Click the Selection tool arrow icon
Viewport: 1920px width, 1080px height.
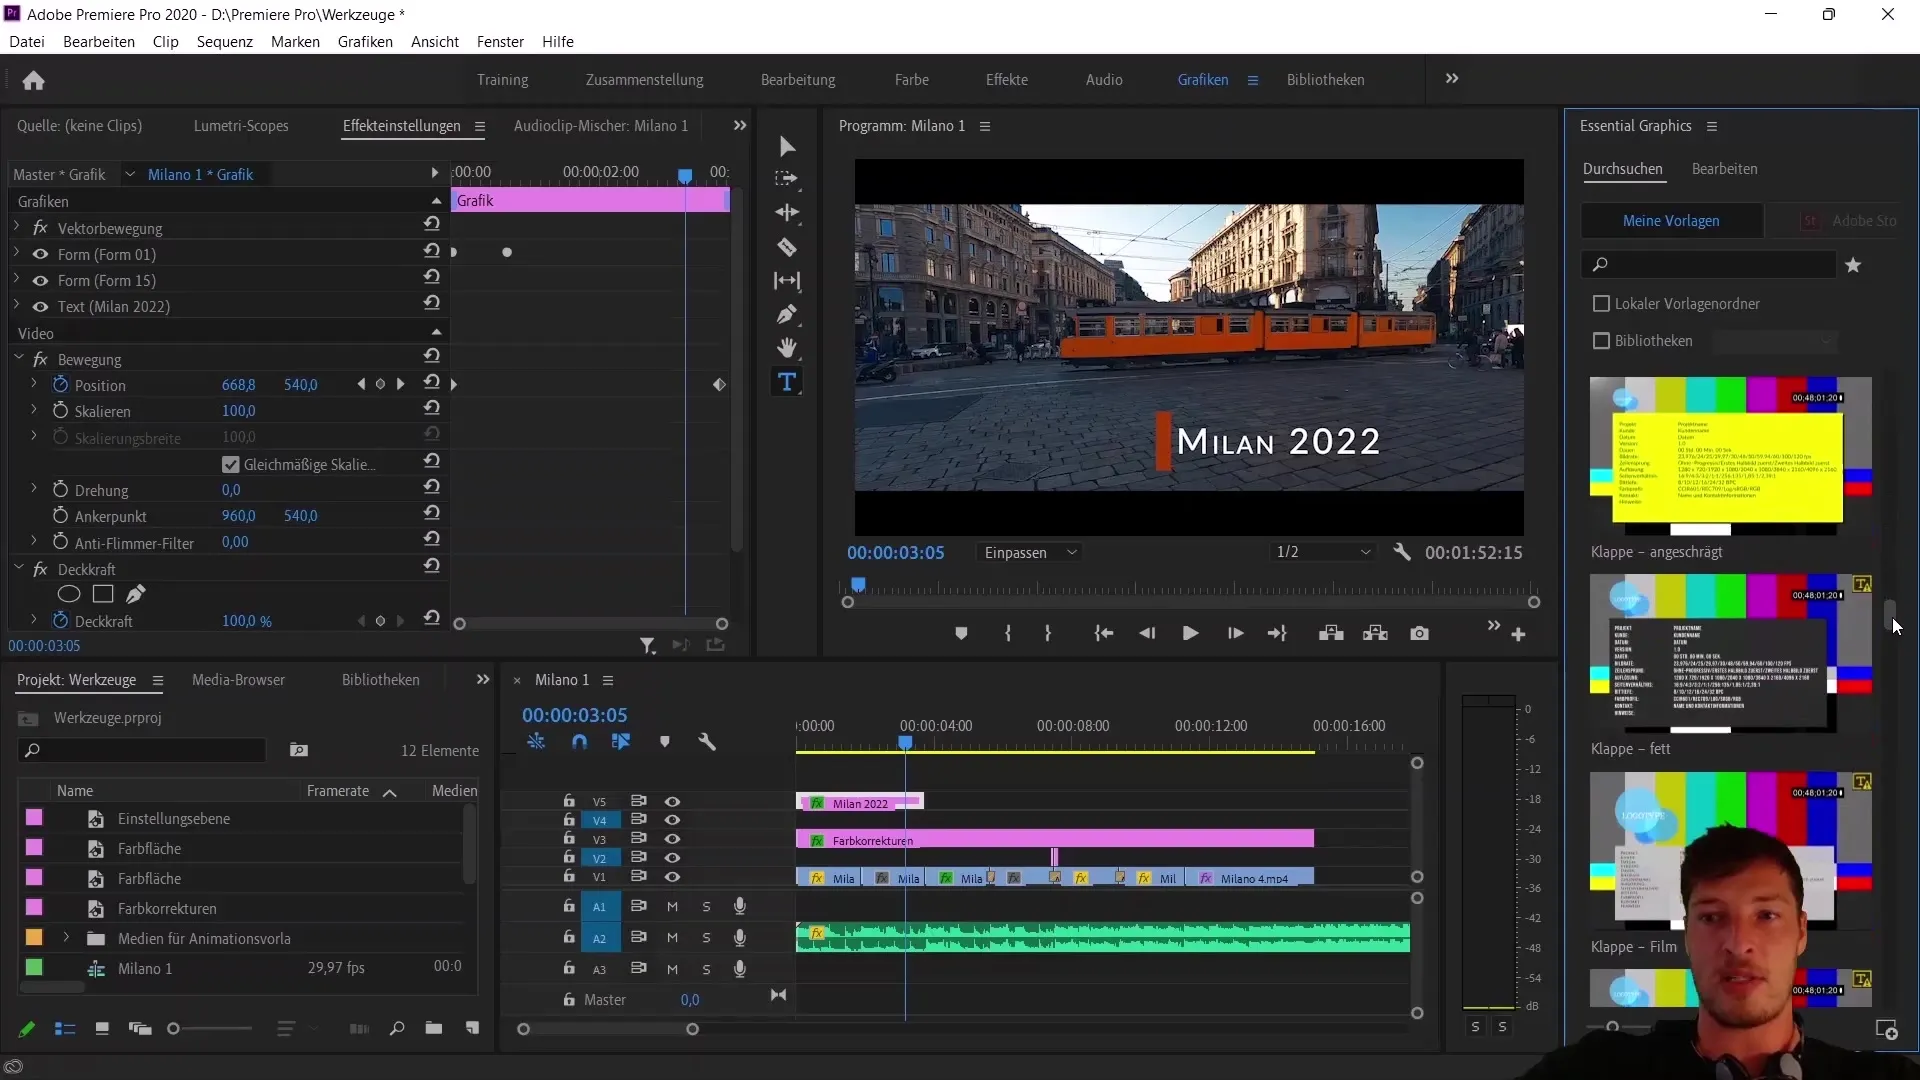787,145
